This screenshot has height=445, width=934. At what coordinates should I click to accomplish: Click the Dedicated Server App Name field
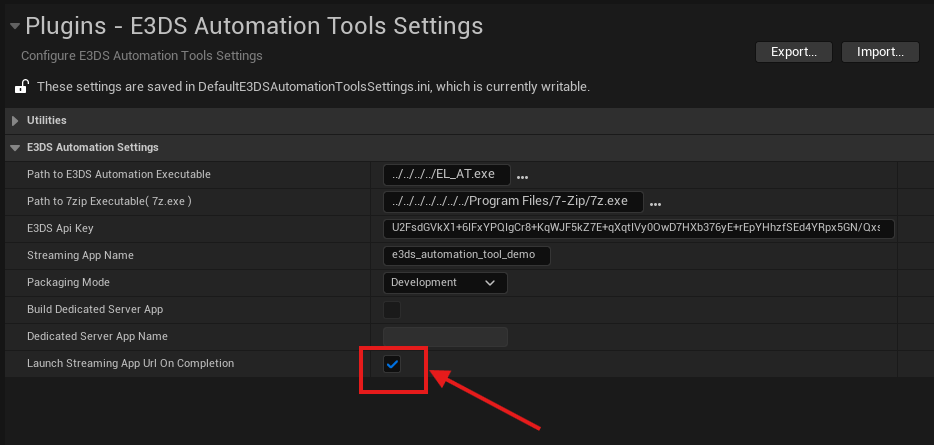coord(445,337)
